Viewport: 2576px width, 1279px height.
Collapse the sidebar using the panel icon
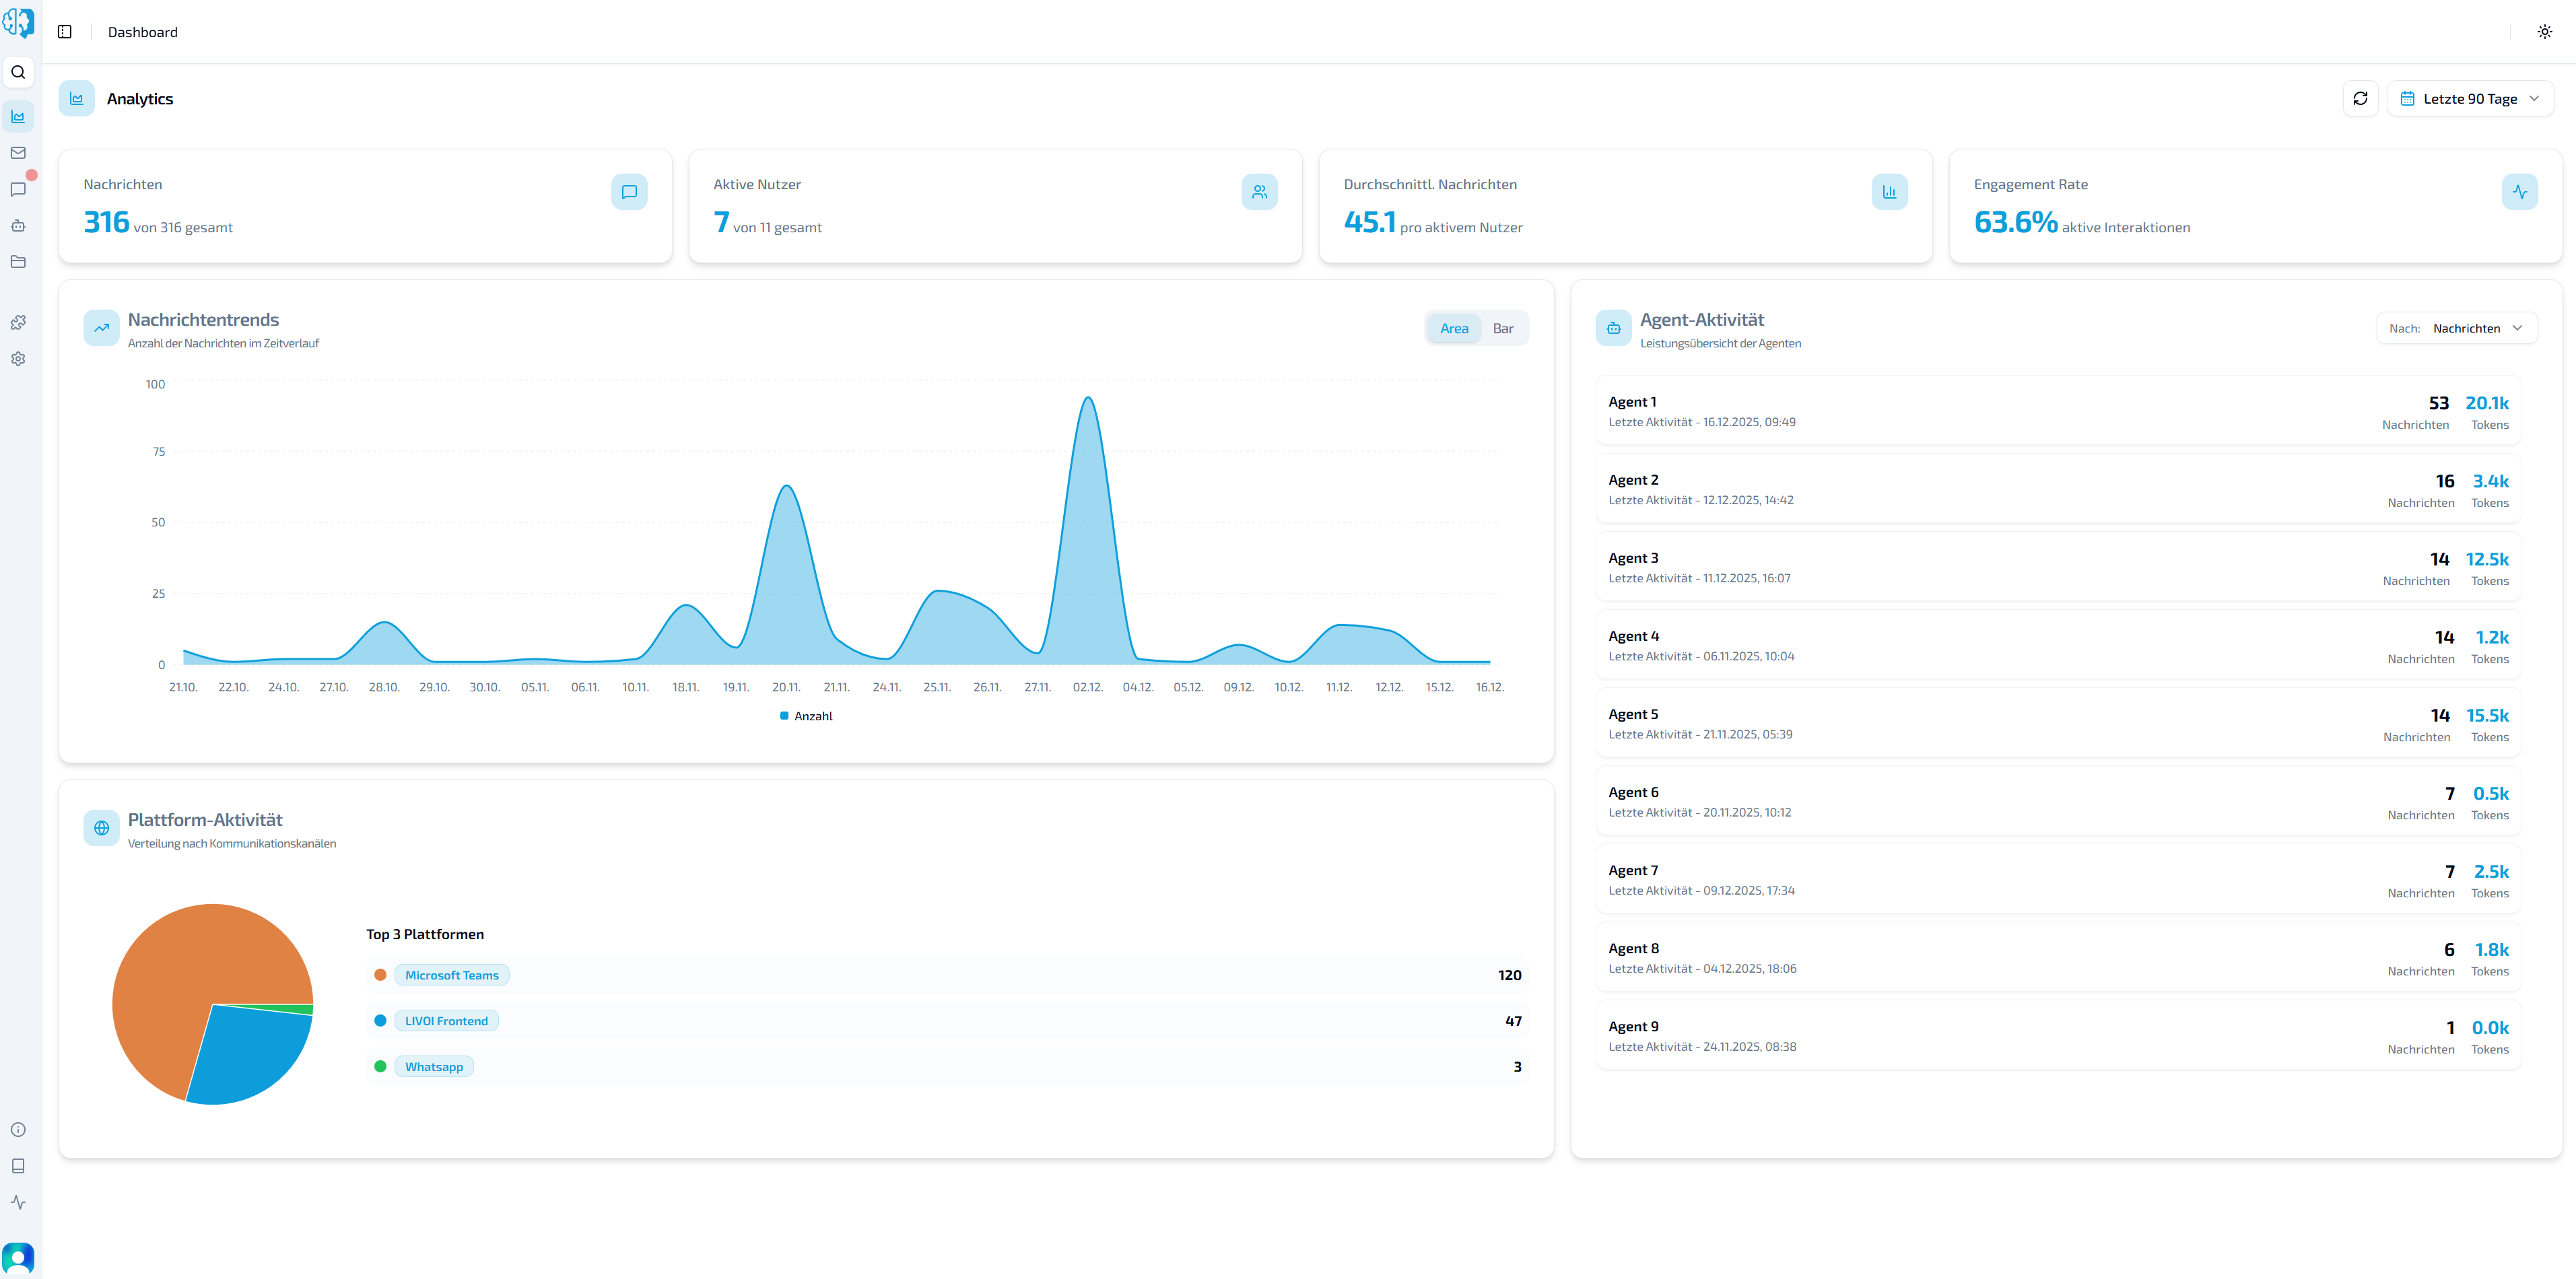click(65, 31)
